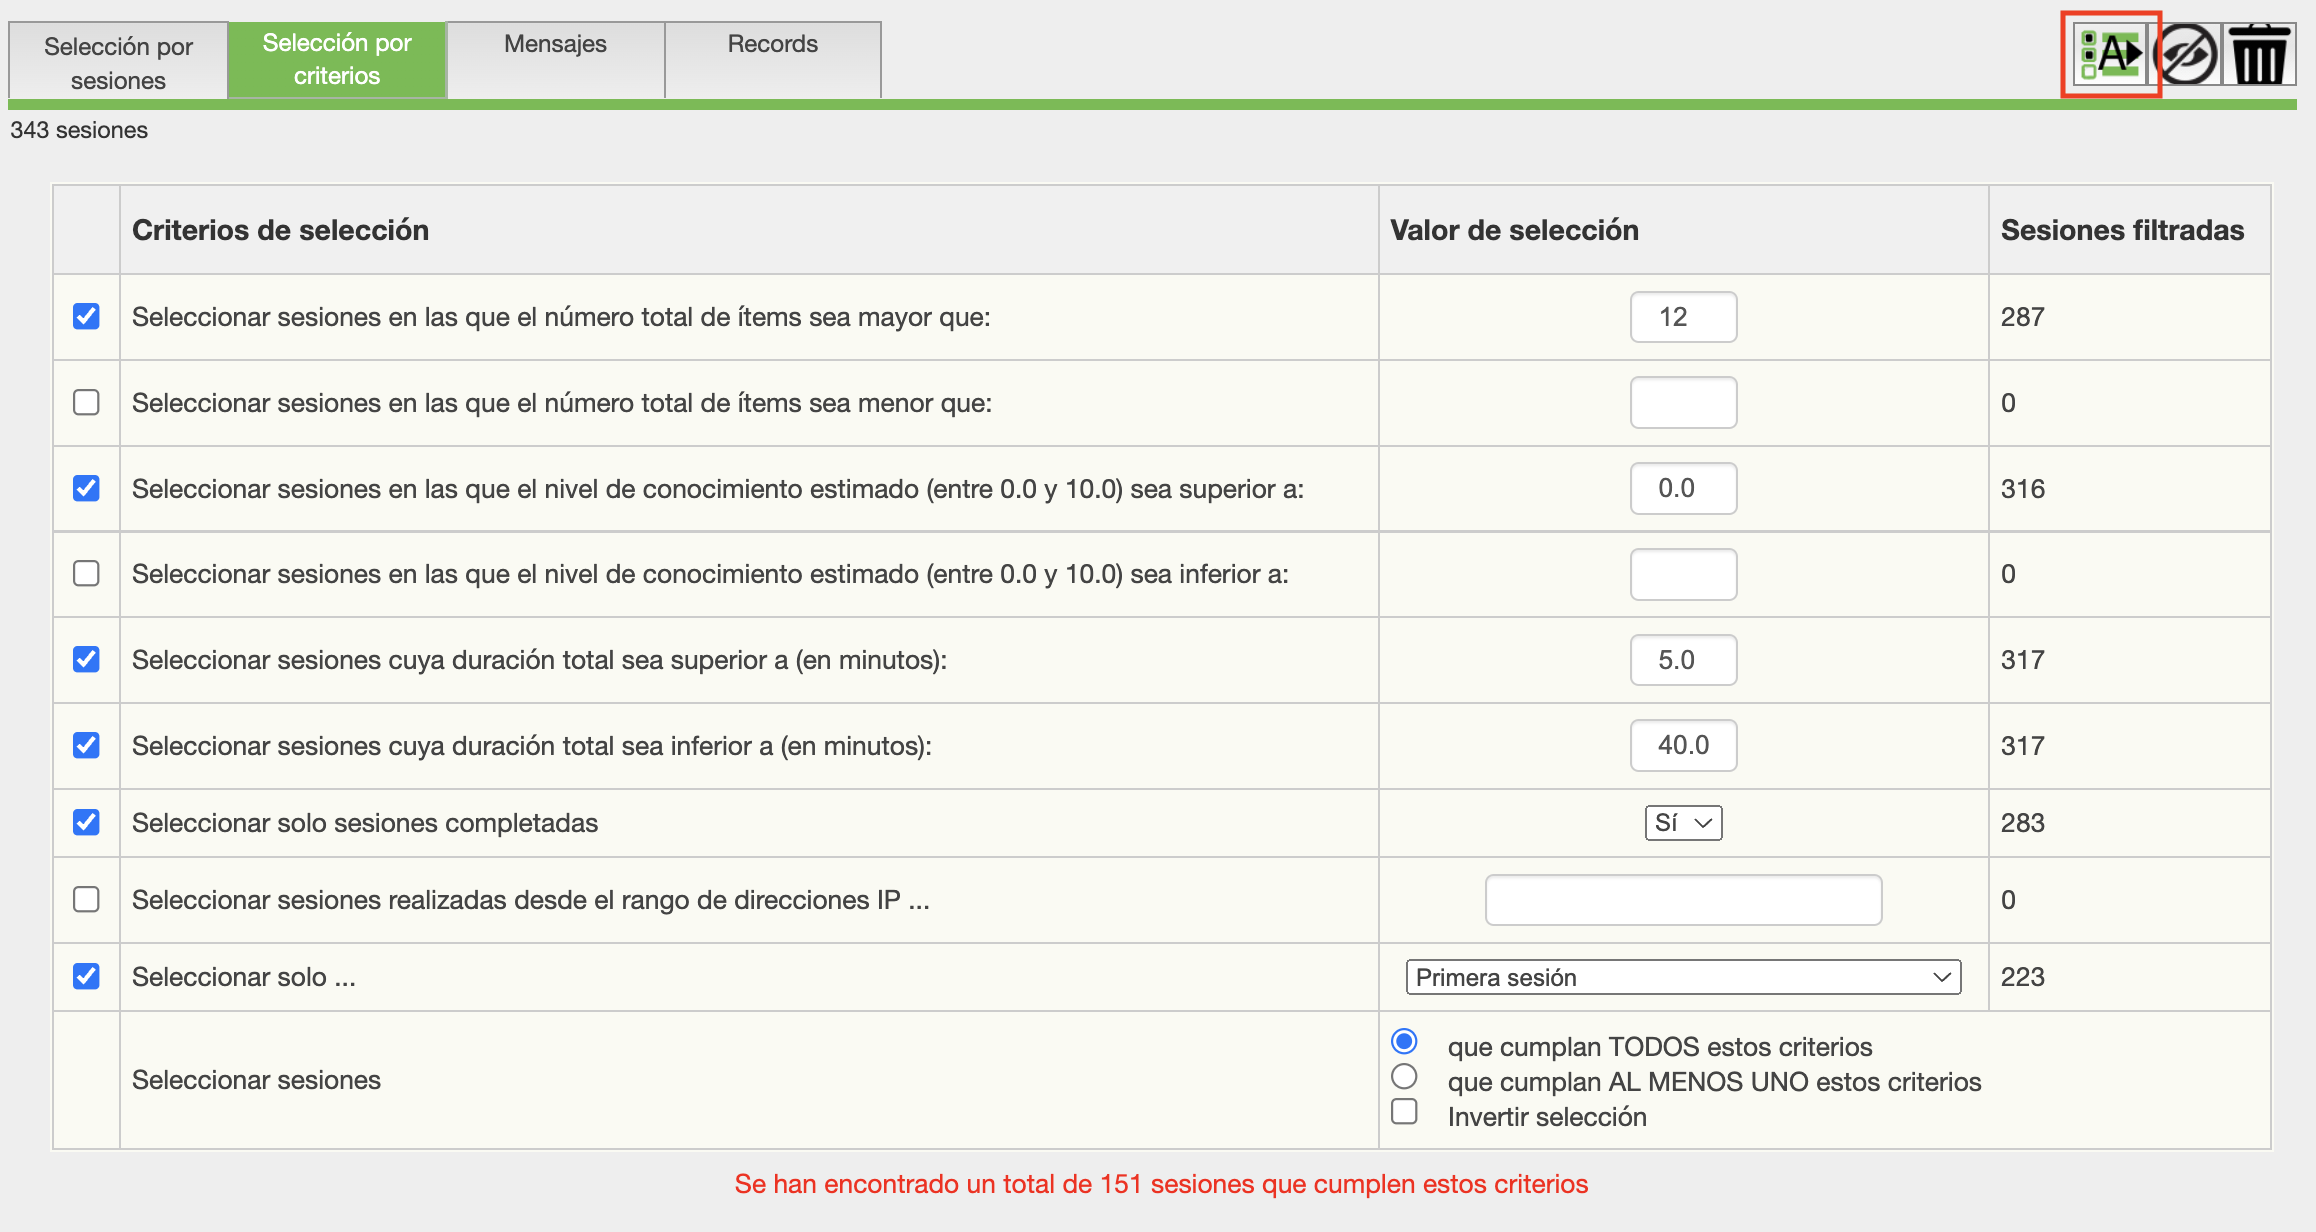Select the TODOS estos criterios radio button
The width and height of the screenshot is (2316, 1232).
coord(1404,1042)
